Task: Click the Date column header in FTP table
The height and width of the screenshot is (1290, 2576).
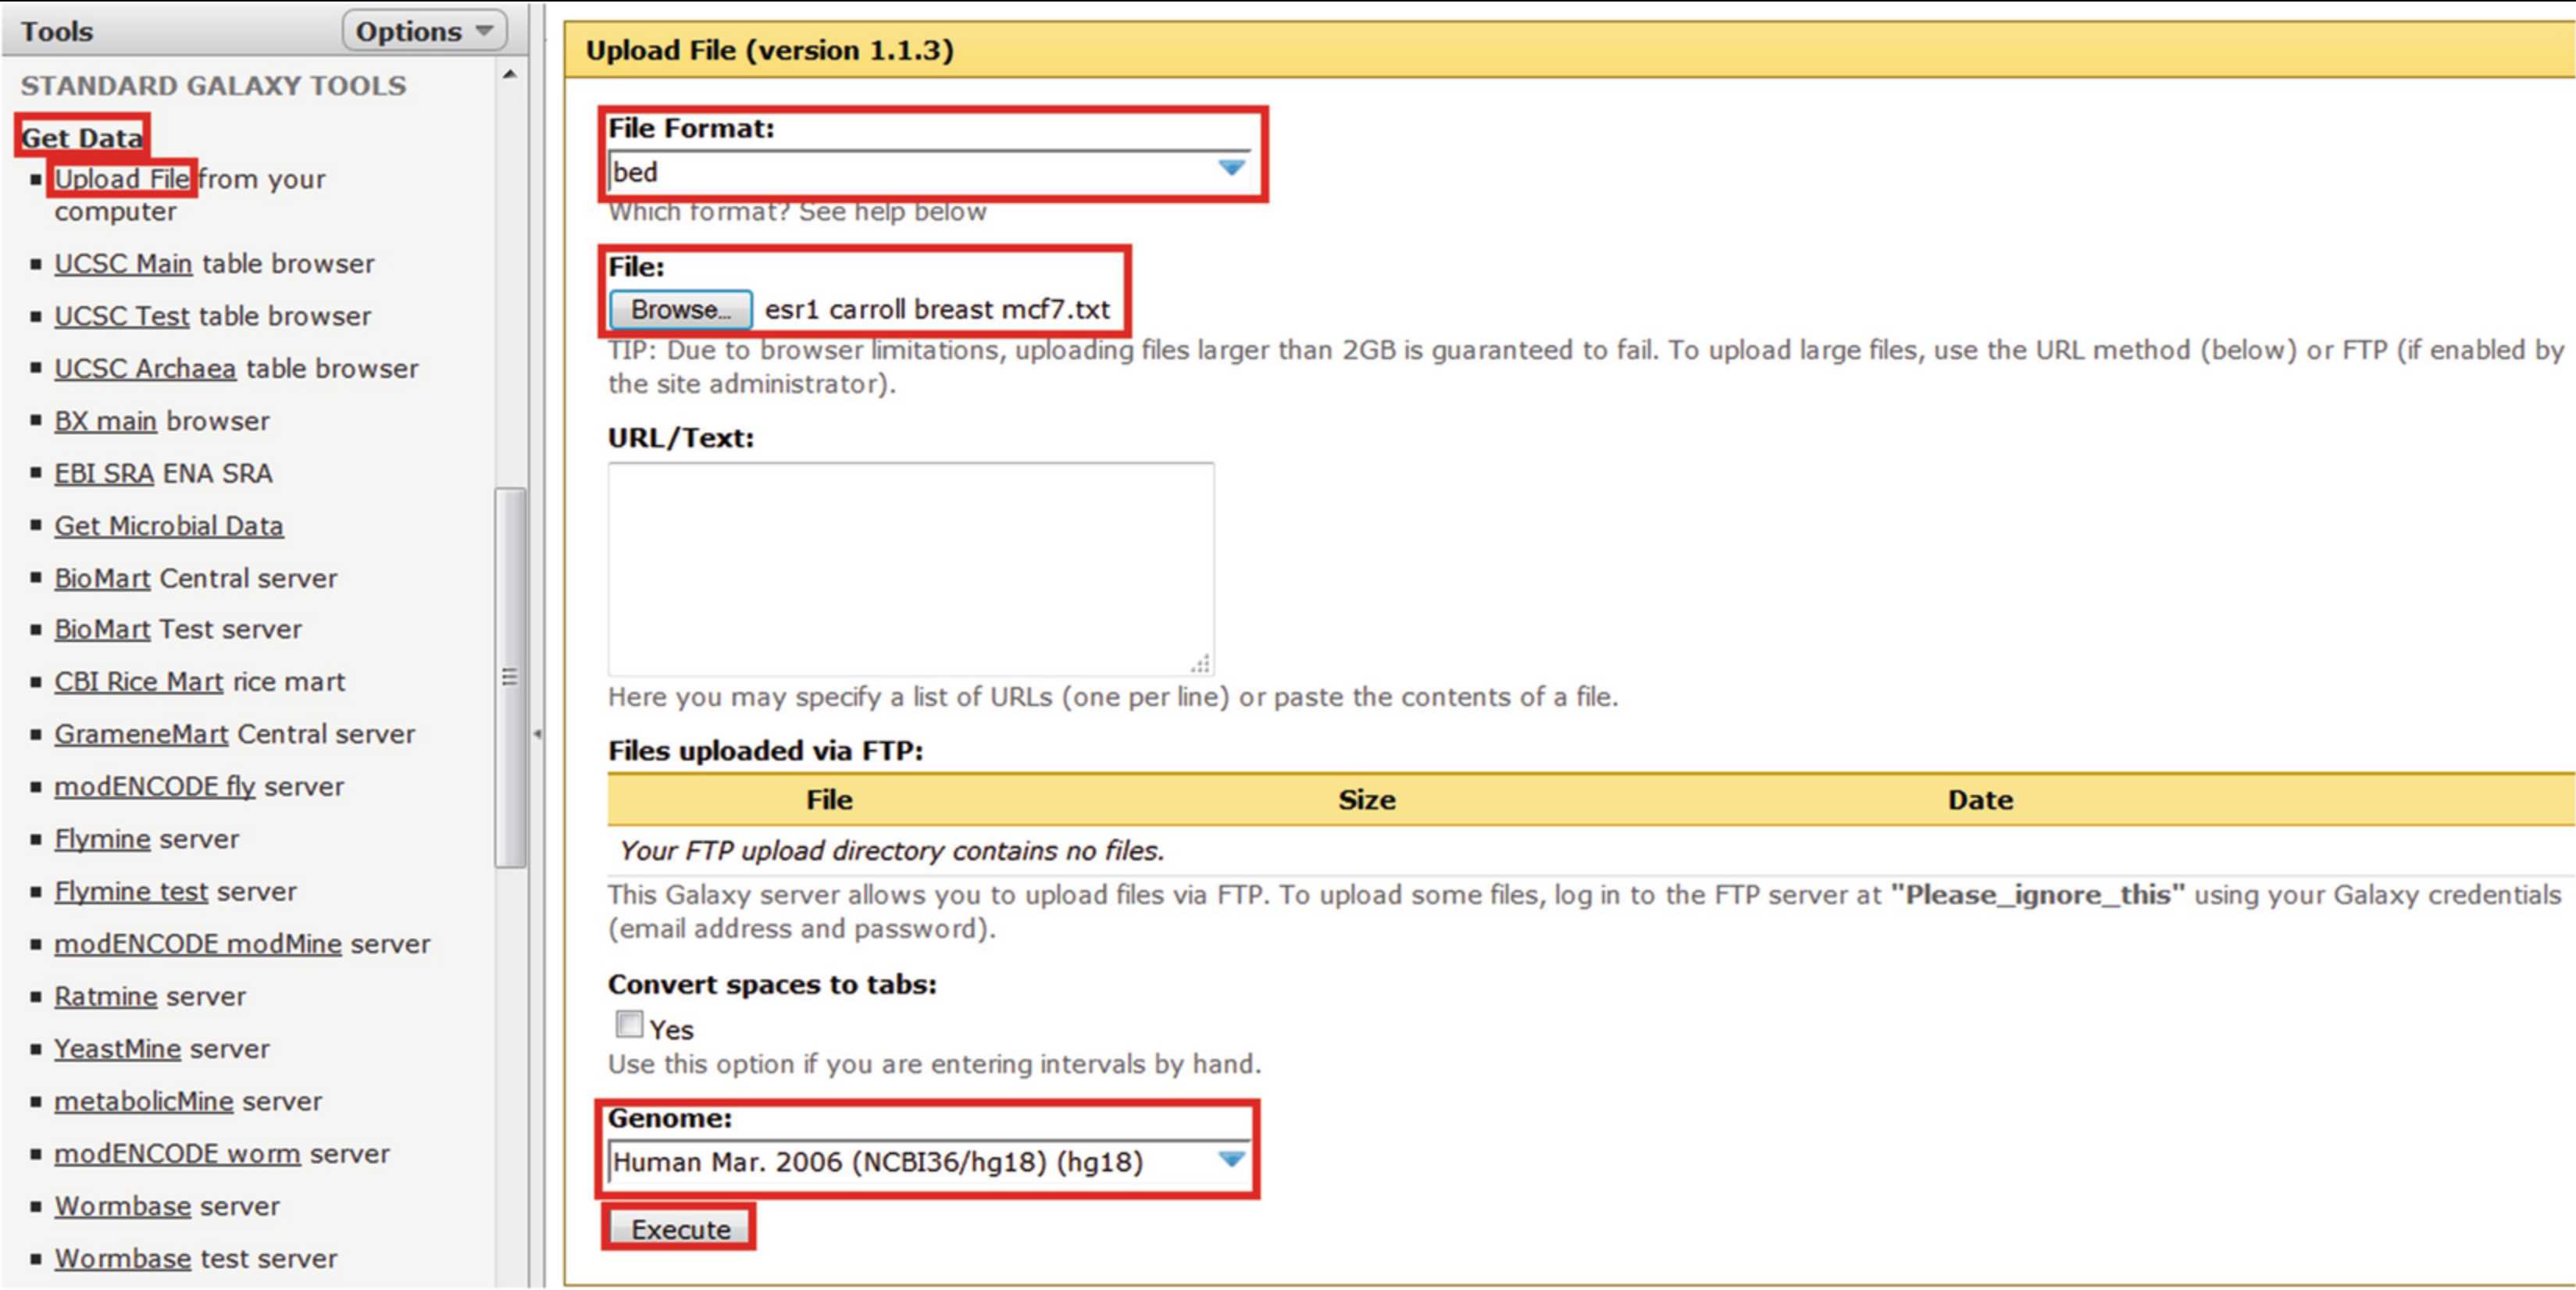Action: point(1980,800)
